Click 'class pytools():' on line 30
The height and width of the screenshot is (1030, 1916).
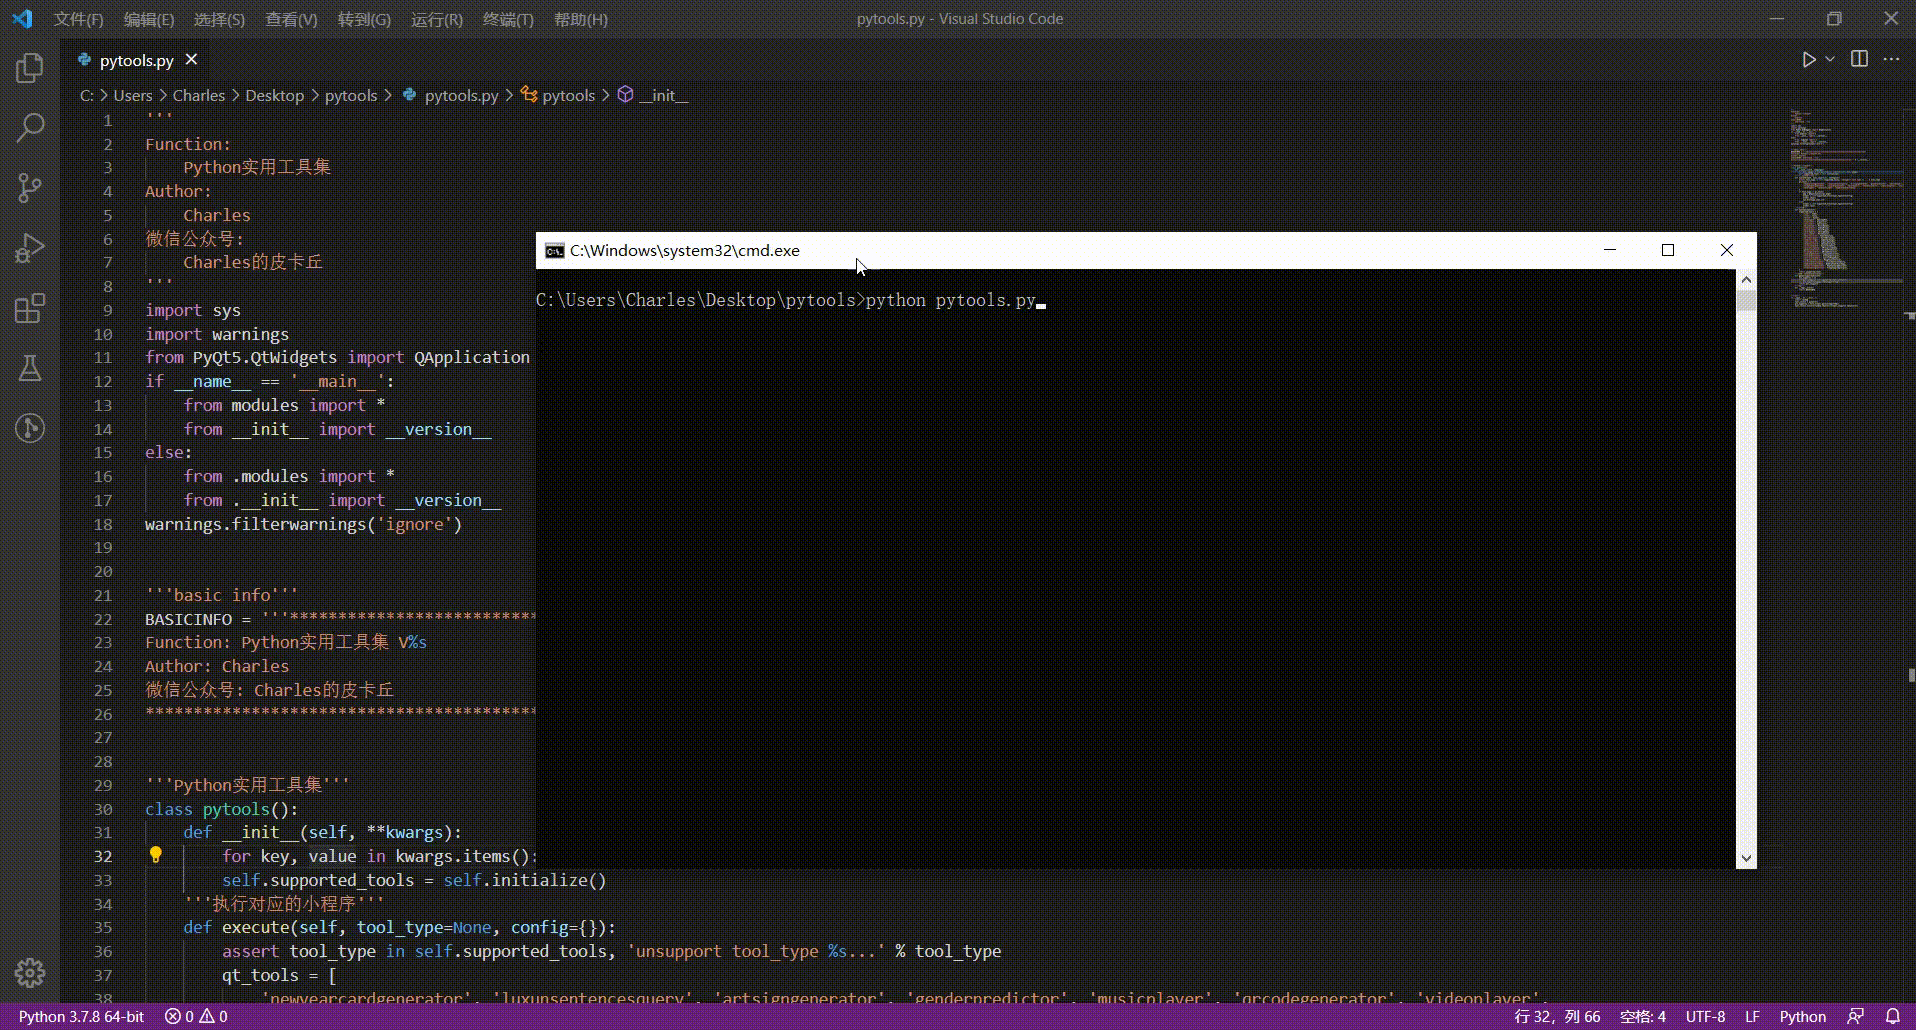tap(222, 809)
